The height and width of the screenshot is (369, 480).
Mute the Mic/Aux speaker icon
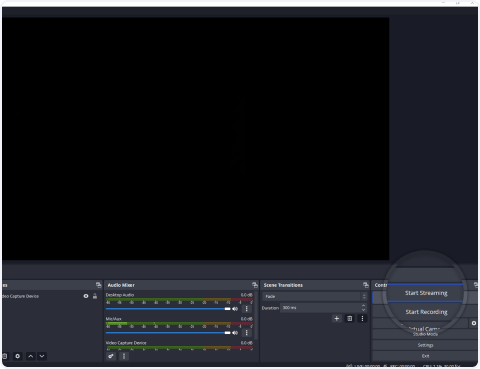click(235, 333)
